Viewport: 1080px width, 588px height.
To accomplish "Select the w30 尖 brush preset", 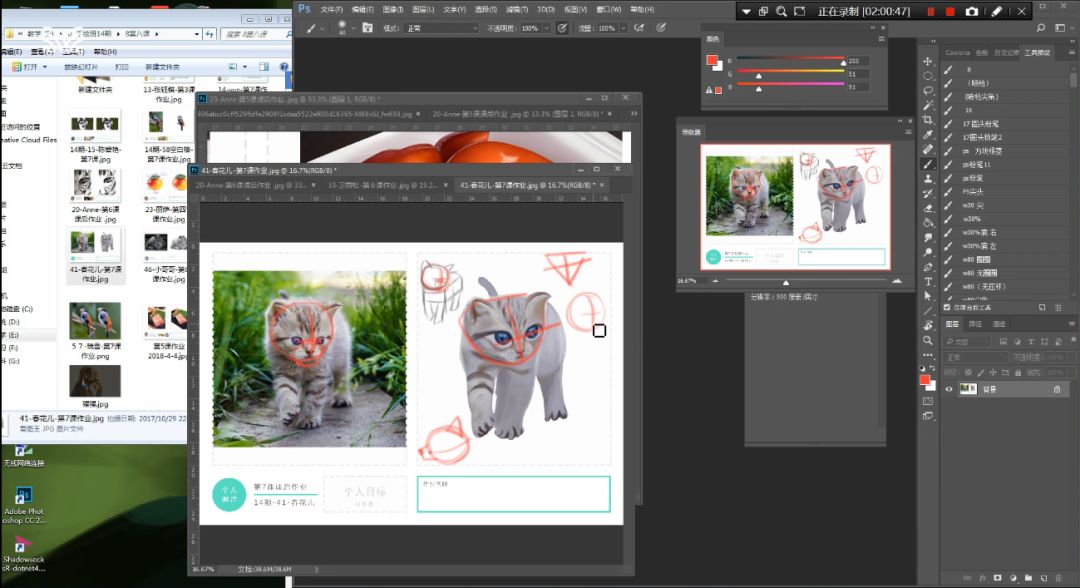I will (x=971, y=205).
